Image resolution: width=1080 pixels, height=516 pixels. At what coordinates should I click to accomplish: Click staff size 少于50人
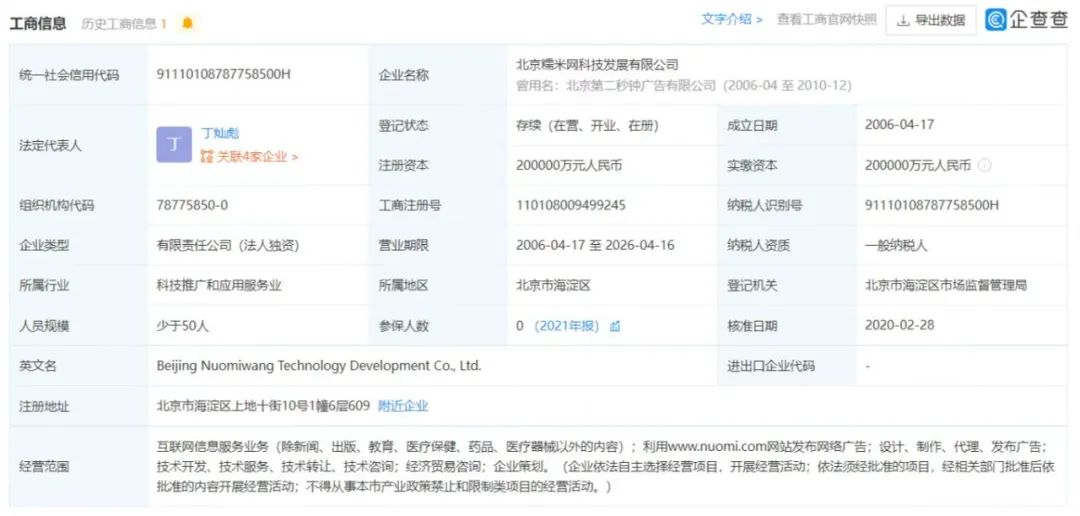tap(183, 326)
